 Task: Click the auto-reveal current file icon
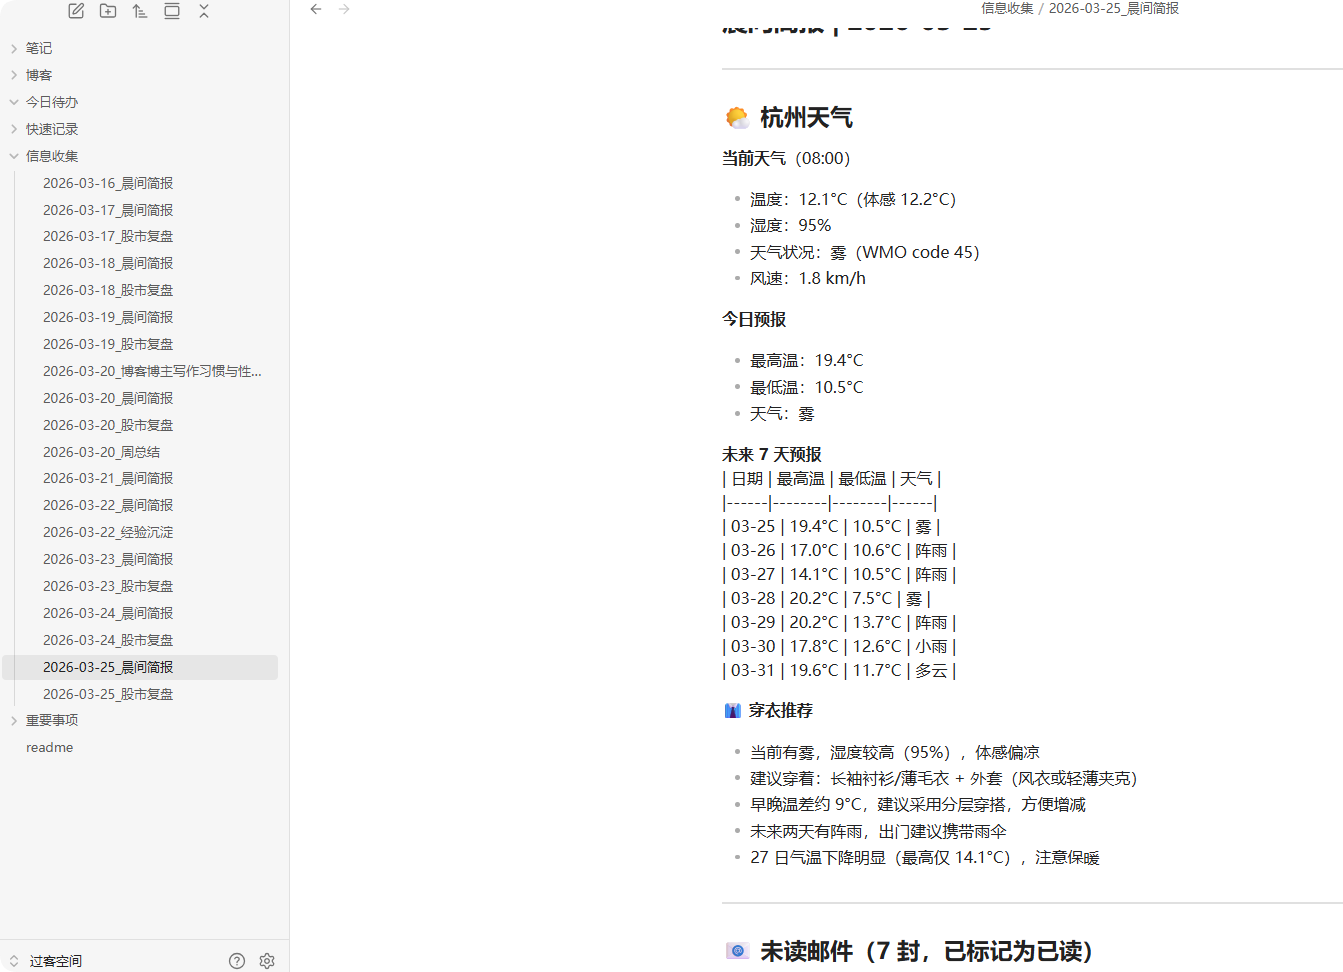[x=172, y=11]
